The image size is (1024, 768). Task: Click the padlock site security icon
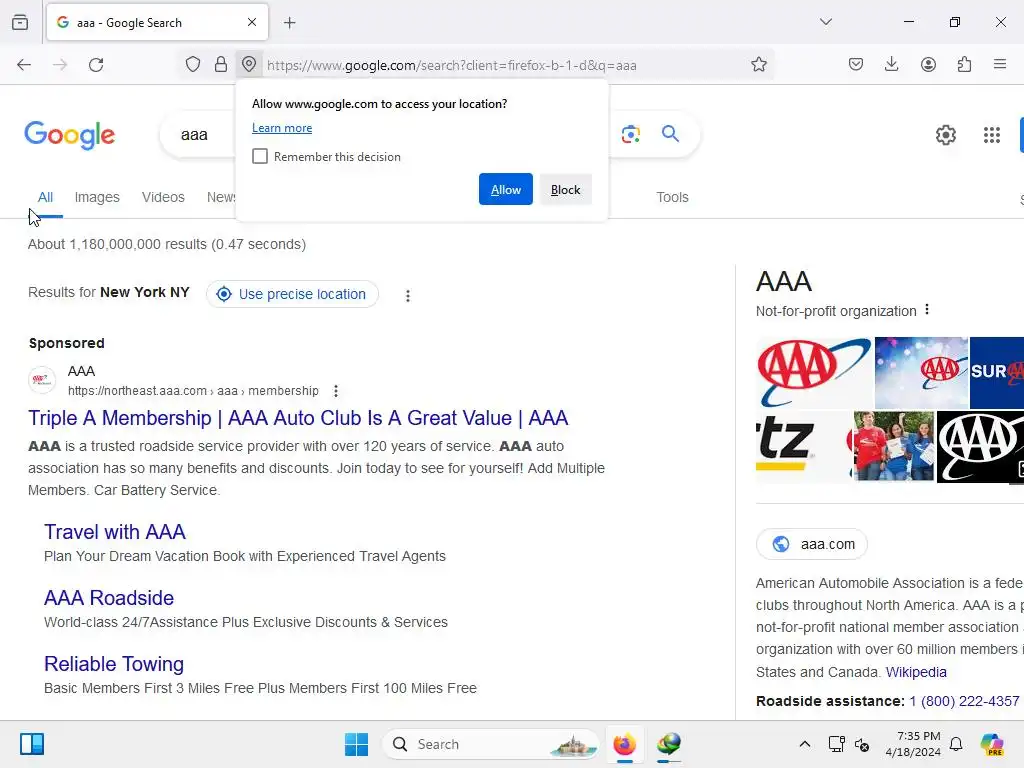[x=221, y=65]
